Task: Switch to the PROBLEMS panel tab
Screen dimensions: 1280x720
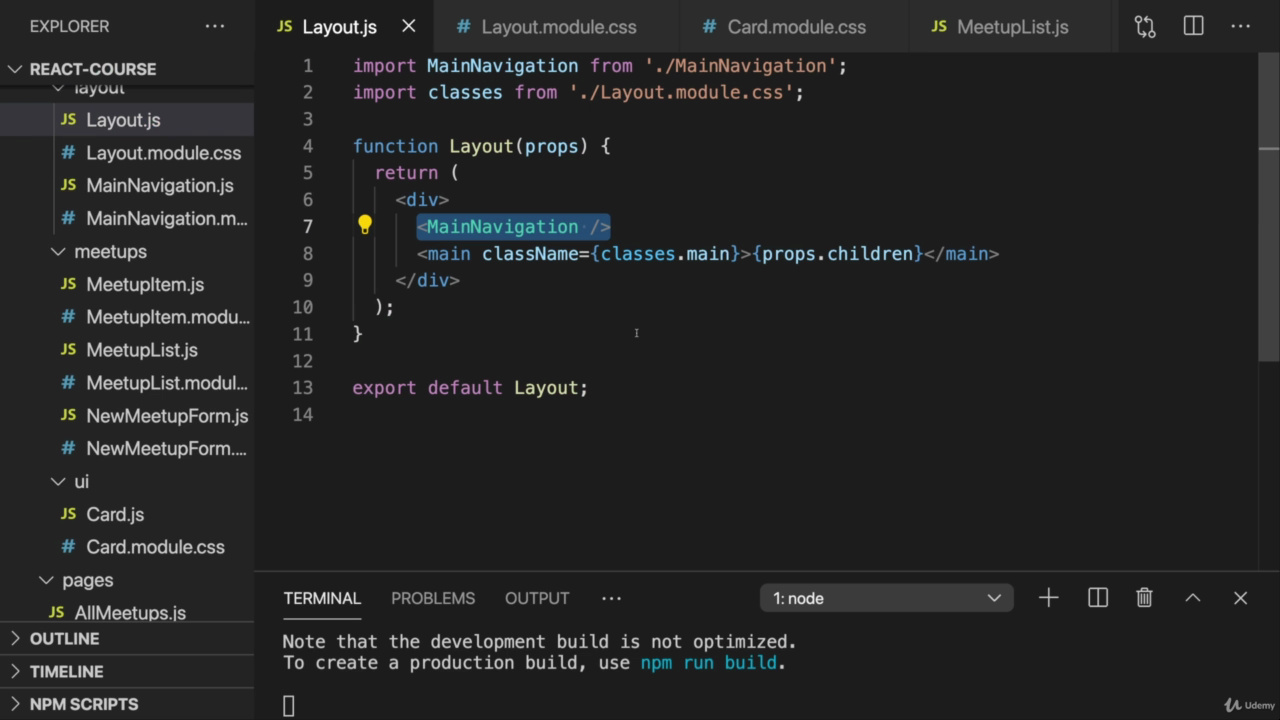Action: (433, 598)
